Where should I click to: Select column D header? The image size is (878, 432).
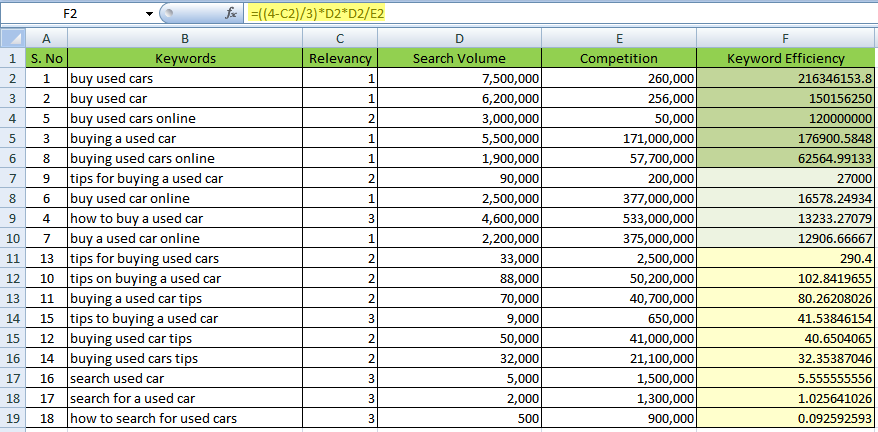click(459, 38)
